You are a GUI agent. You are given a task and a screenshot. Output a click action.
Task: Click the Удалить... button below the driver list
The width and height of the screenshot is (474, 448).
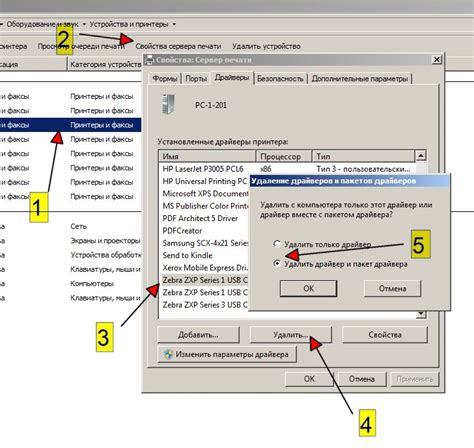tap(291, 335)
